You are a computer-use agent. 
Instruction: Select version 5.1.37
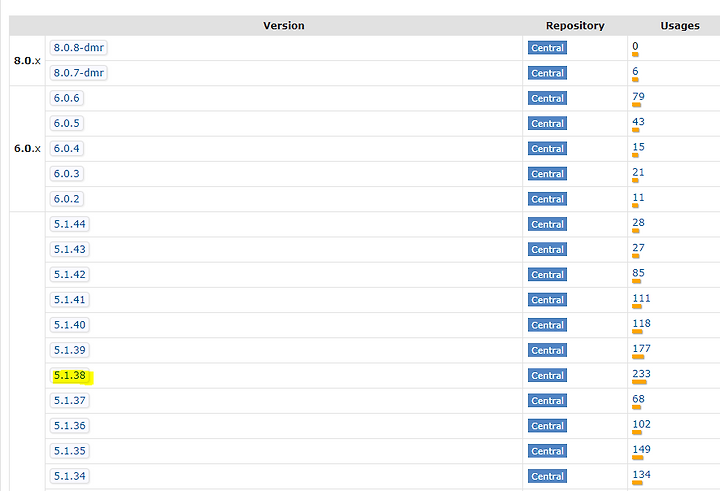pyautogui.click(x=70, y=401)
